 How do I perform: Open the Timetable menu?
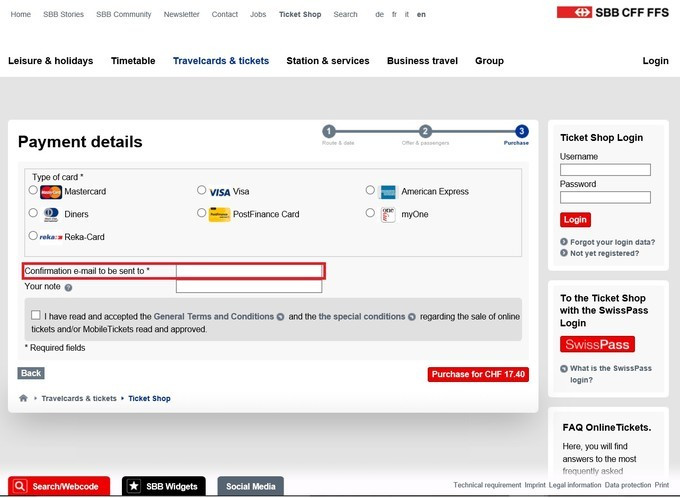point(133,61)
